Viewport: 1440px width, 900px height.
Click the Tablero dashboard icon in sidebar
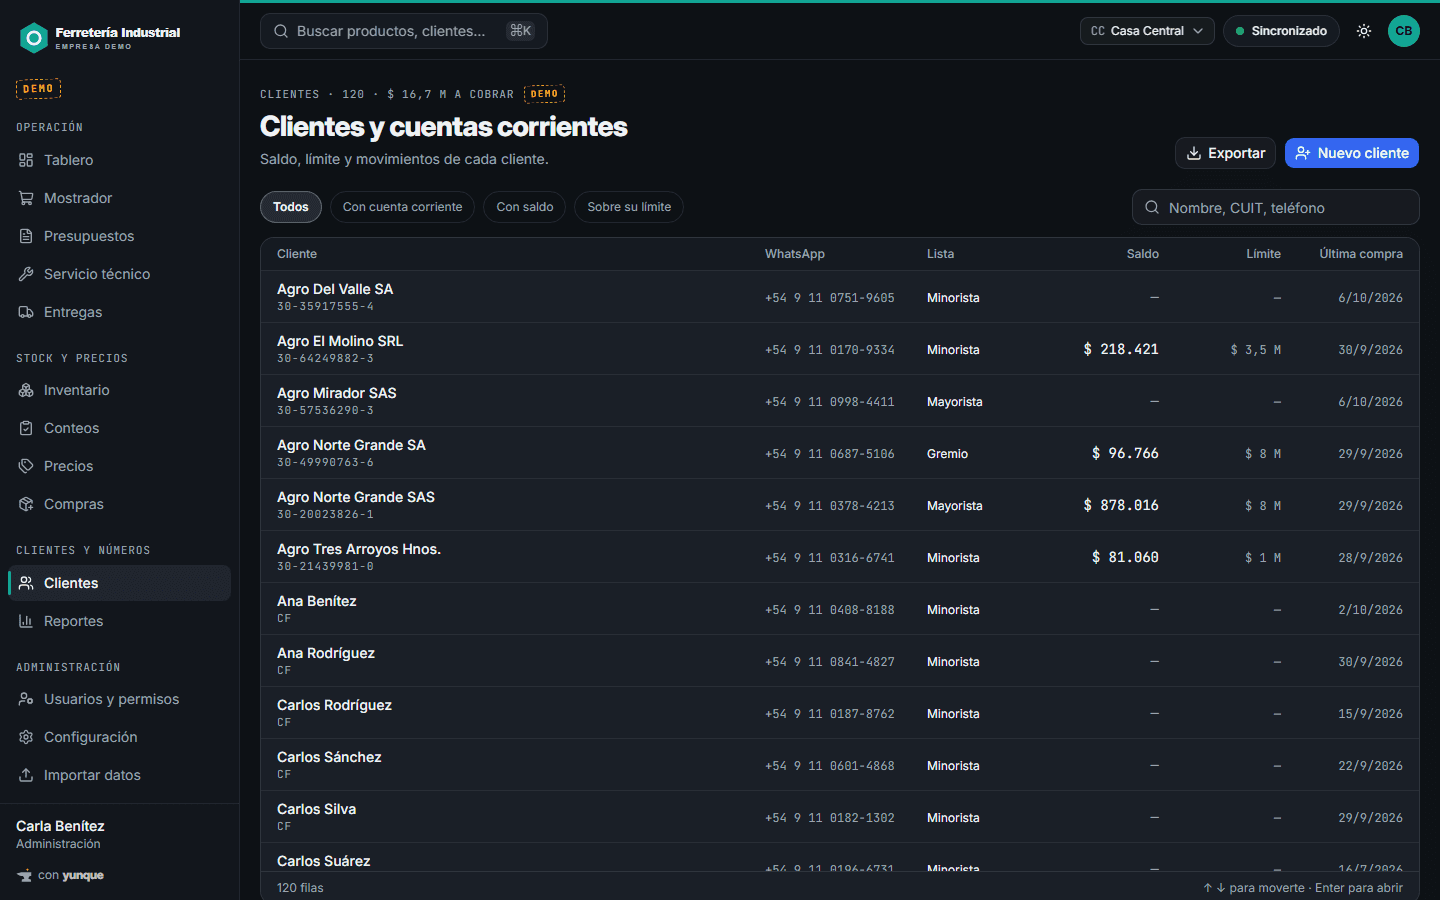pos(26,160)
